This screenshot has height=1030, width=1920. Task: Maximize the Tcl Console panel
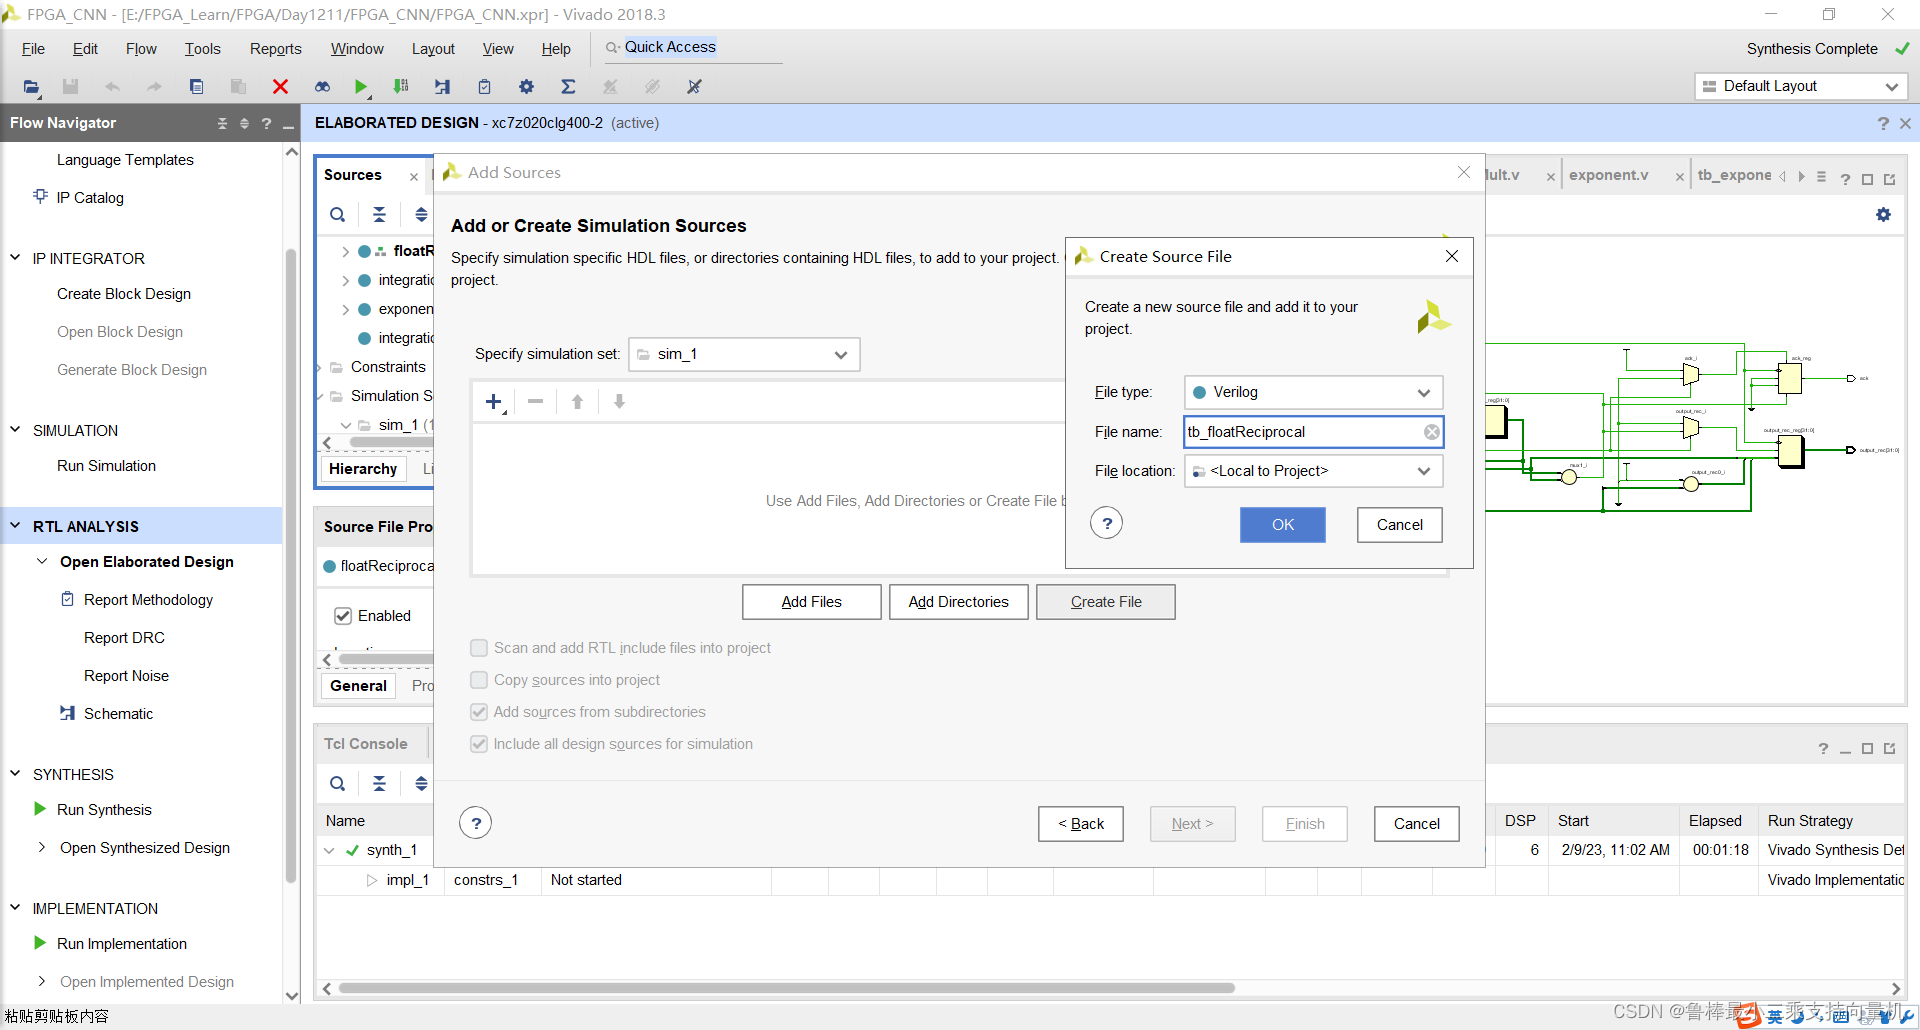tap(1867, 749)
